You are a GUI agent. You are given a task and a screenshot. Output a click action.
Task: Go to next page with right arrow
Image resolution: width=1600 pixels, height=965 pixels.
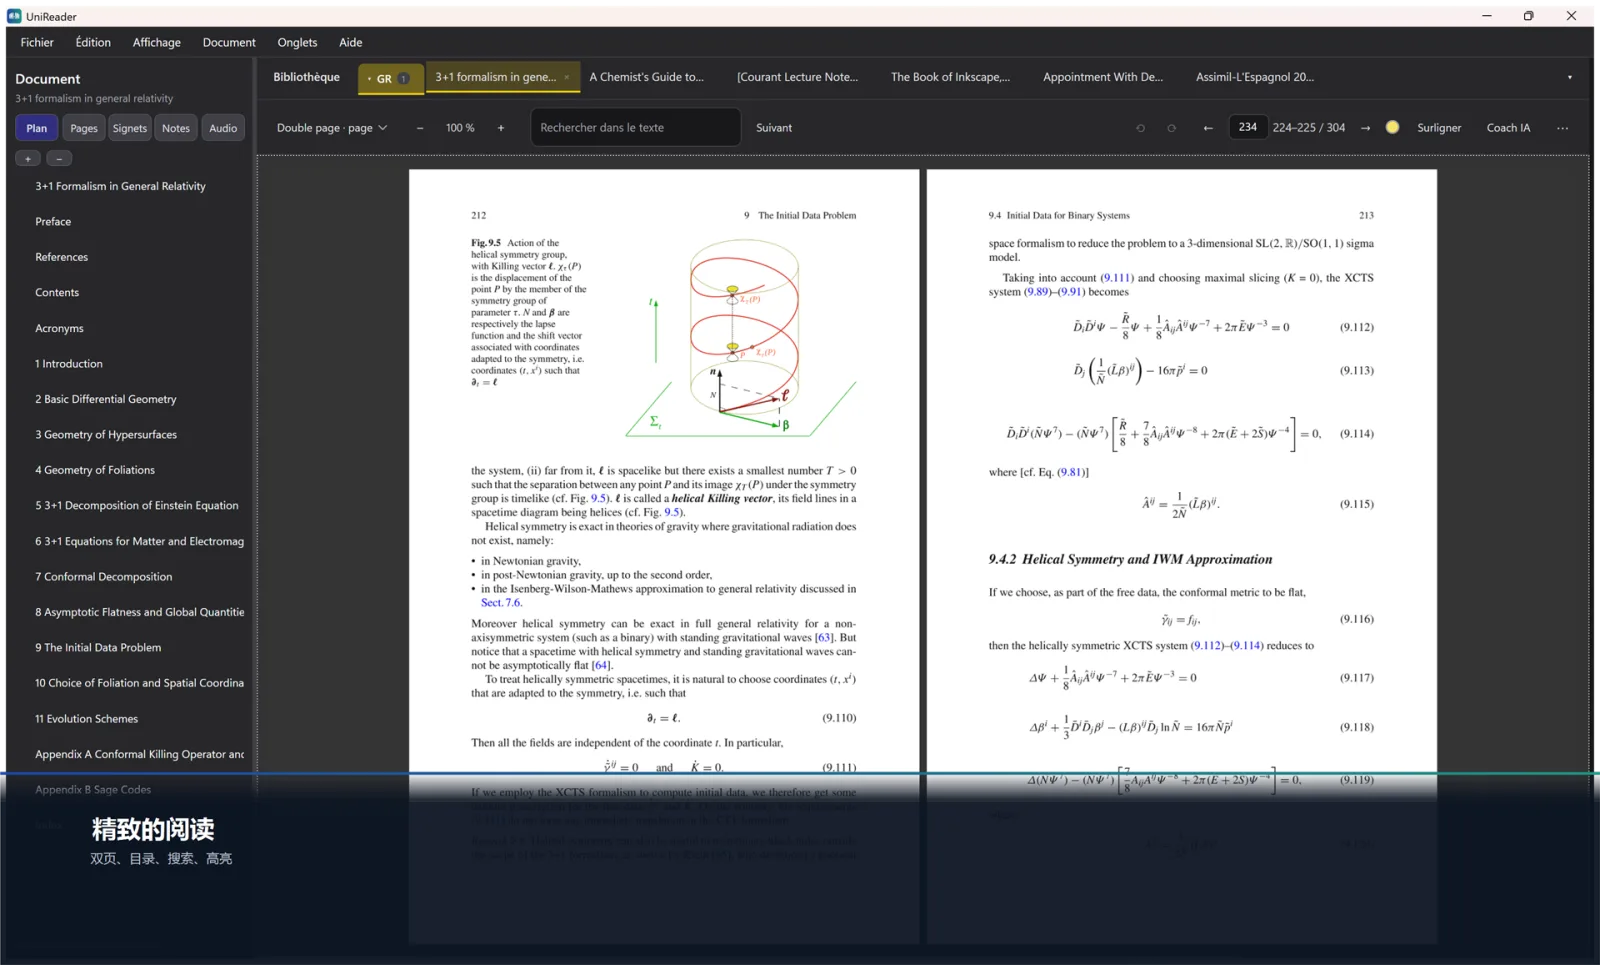(x=1365, y=128)
